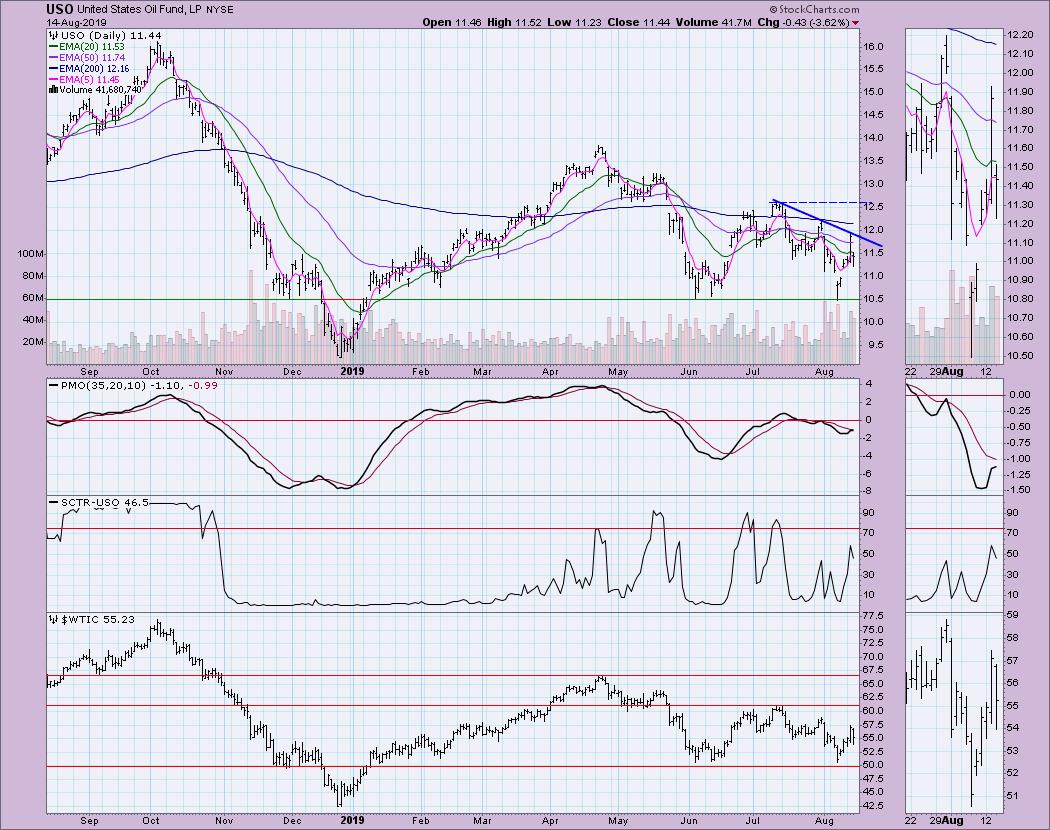Click the EMA(5) magenta legend line
This screenshot has height=830, width=1050.
(53, 79)
